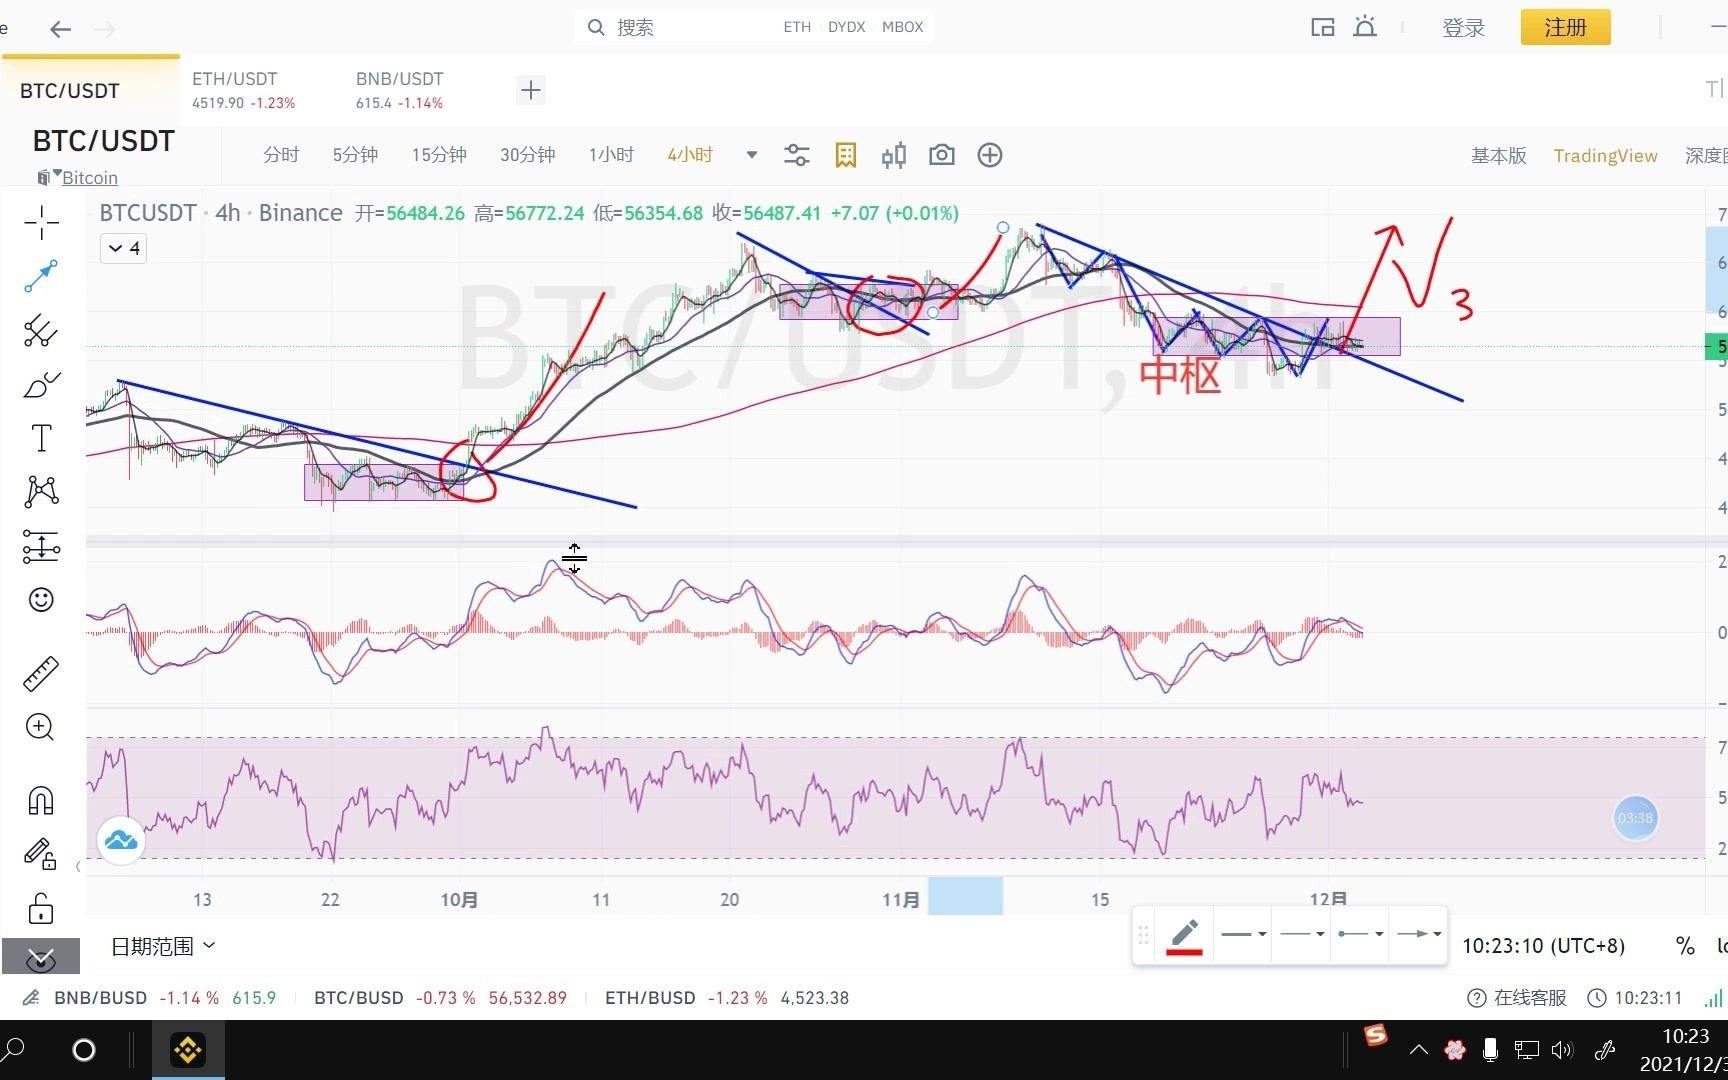
Task: Open the red line color pencil picker
Action: coord(1184,936)
